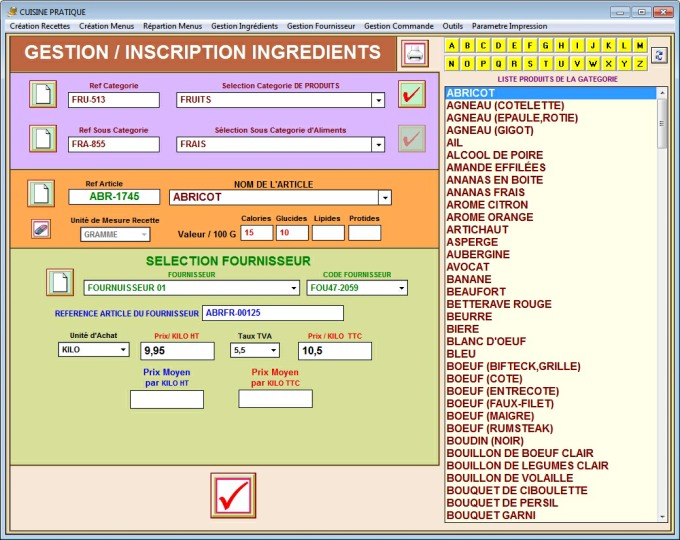680x540 pixels.
Task: Expand the FRUITS category dropdown
Action: click(378, 100)
